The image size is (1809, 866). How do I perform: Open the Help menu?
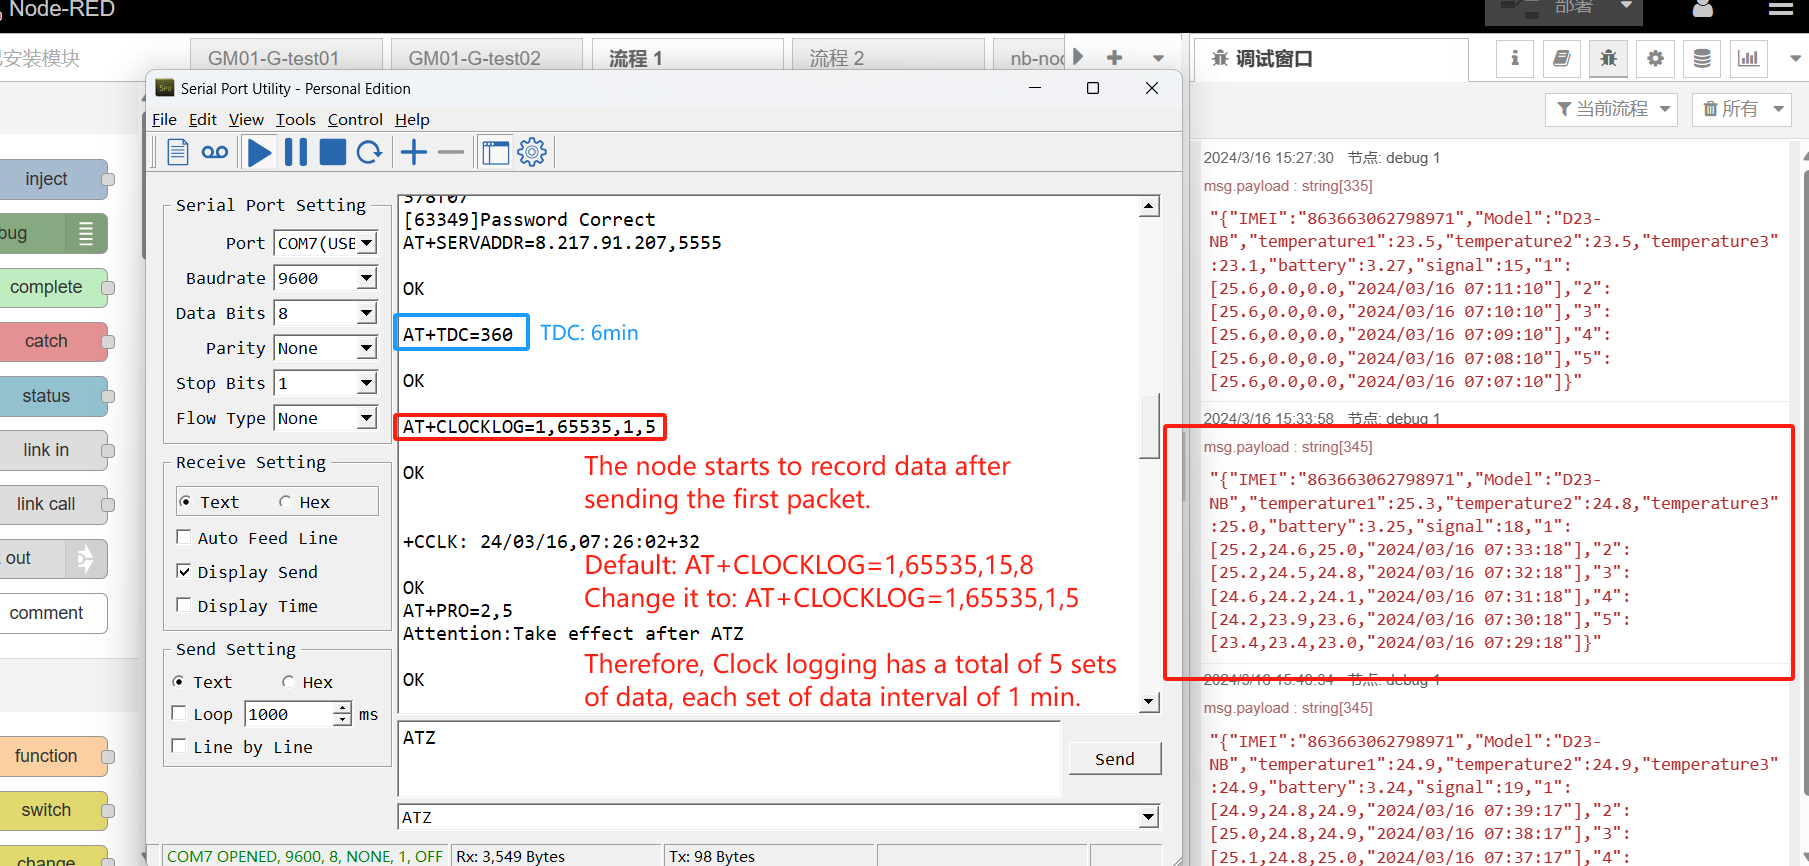point(412,120)
